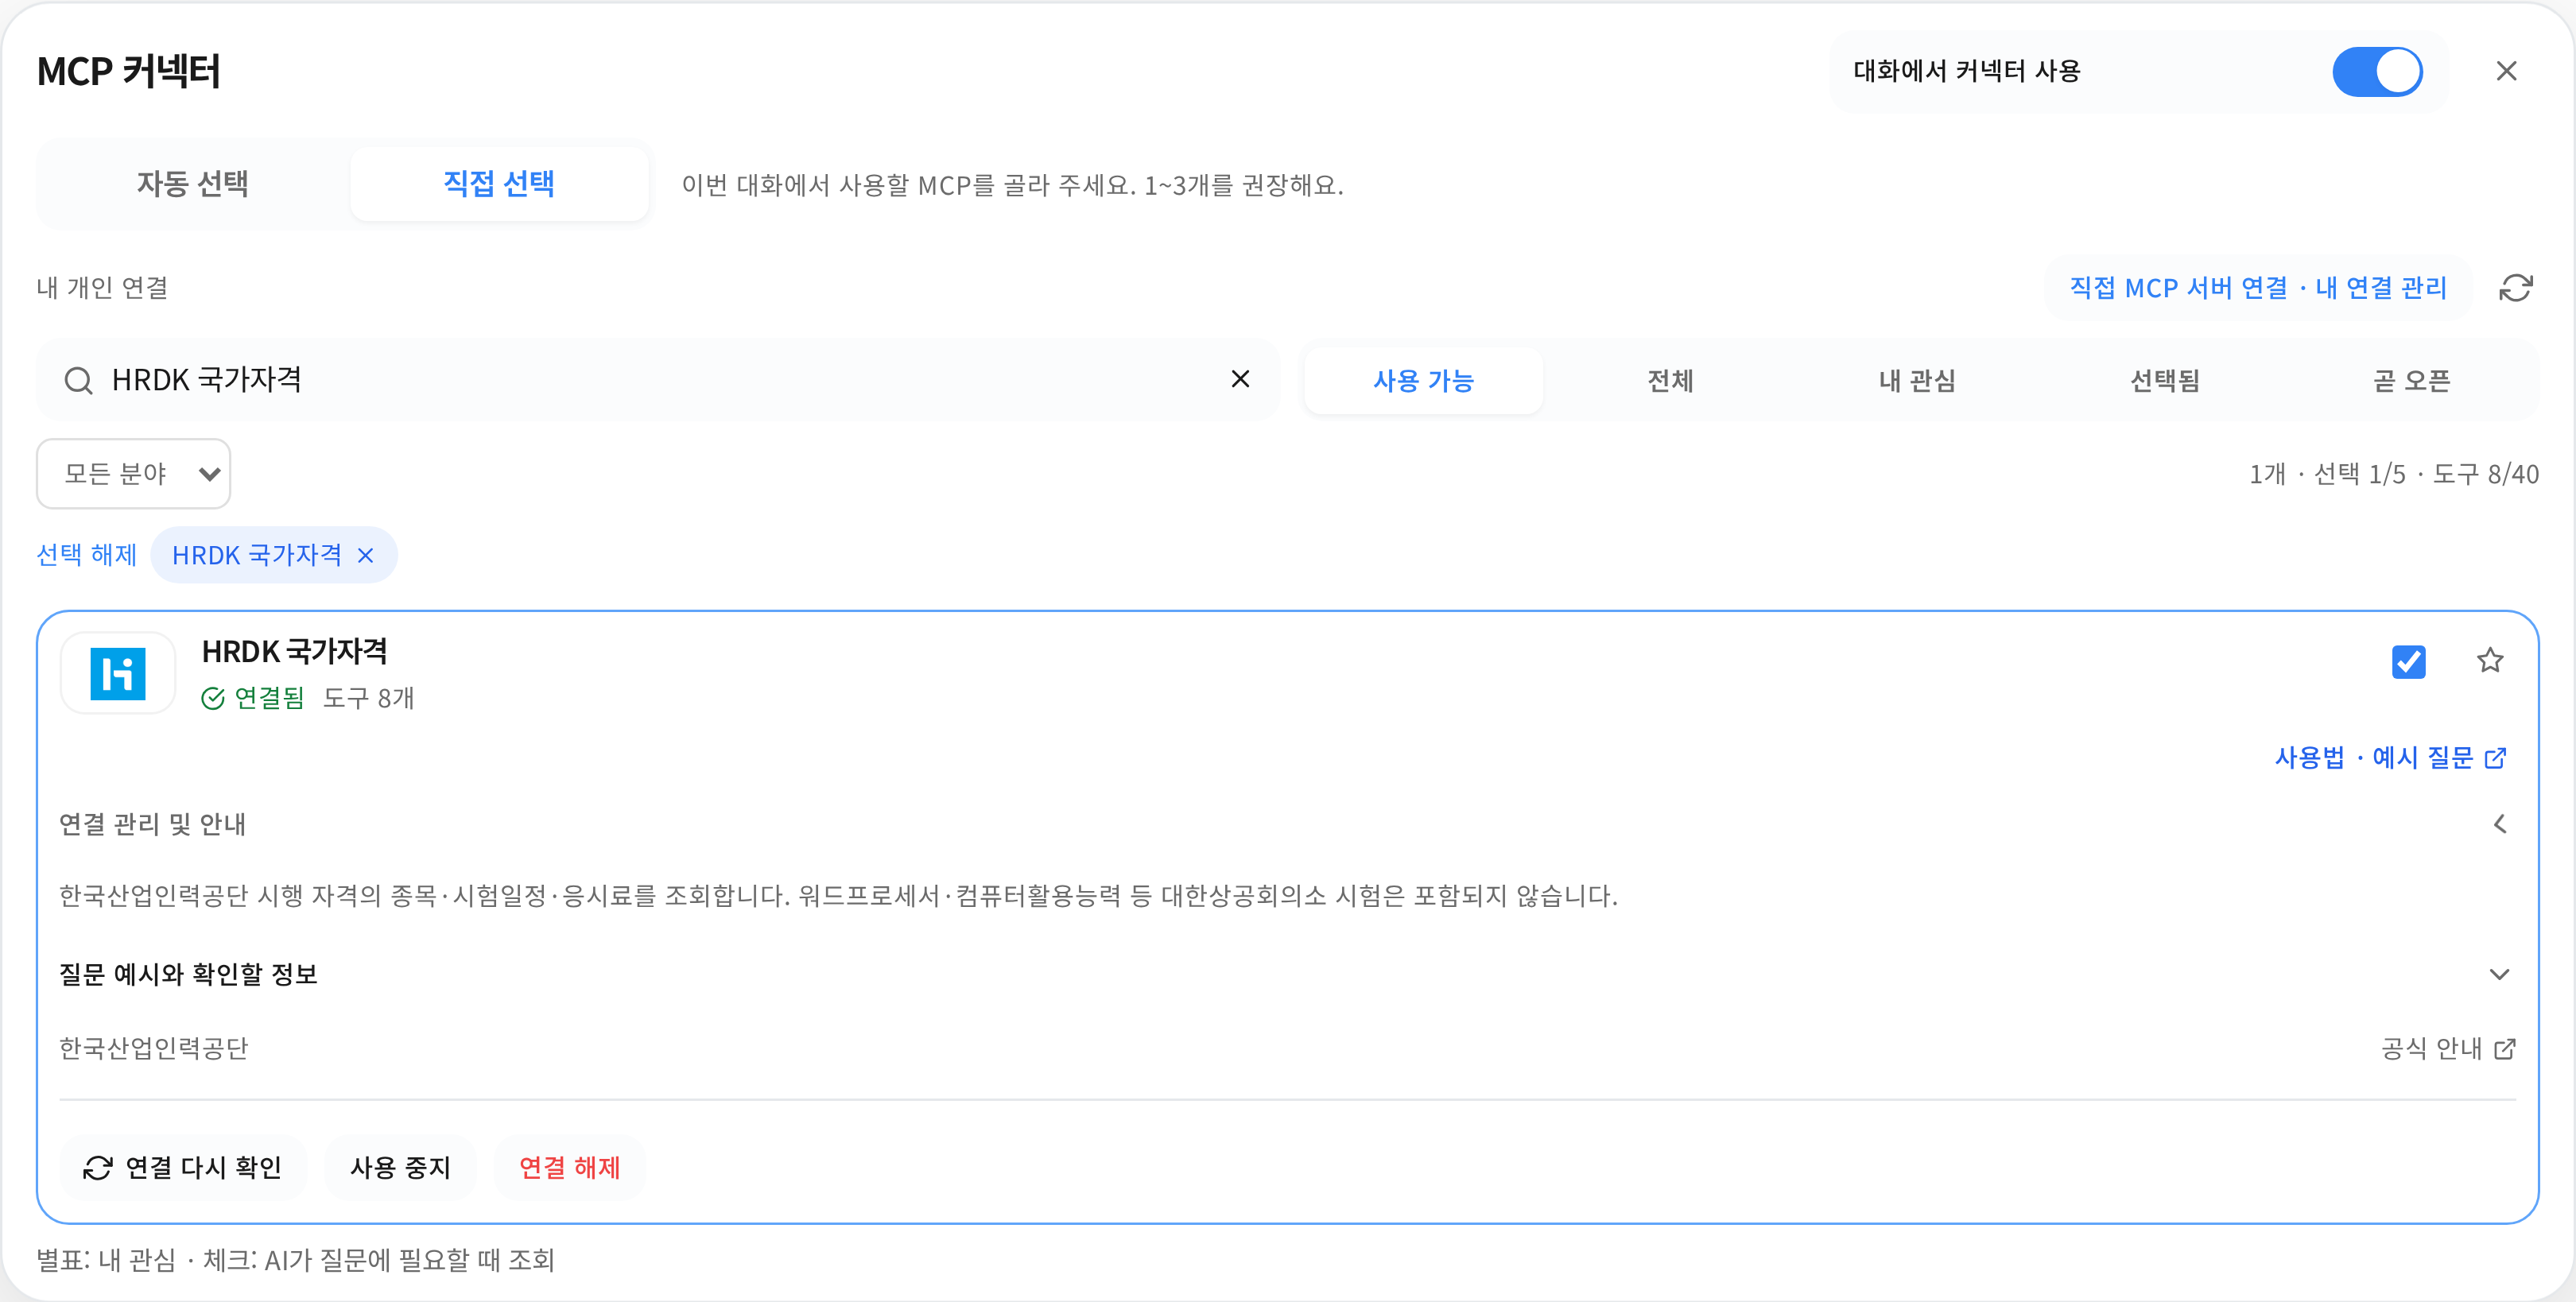The height and width of the screenshot is (1302, 2576).
Task: Remove the HRDK 국가자격 chip via its X
Action: (366, 555)
